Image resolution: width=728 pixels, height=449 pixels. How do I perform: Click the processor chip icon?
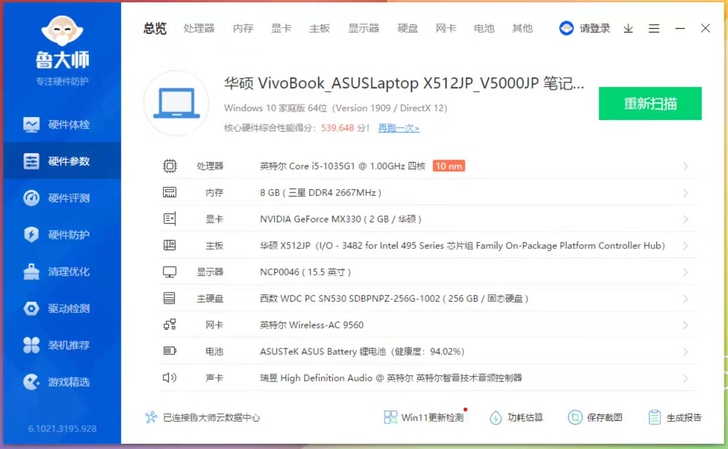170,166
